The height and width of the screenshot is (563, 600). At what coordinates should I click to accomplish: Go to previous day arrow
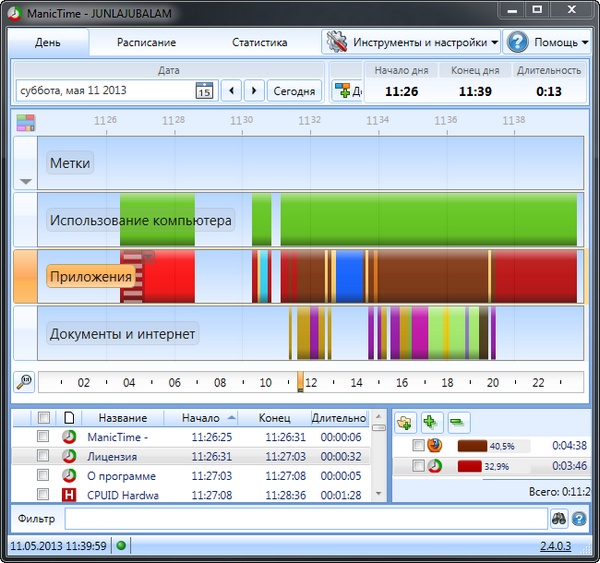tap(231, 91)
